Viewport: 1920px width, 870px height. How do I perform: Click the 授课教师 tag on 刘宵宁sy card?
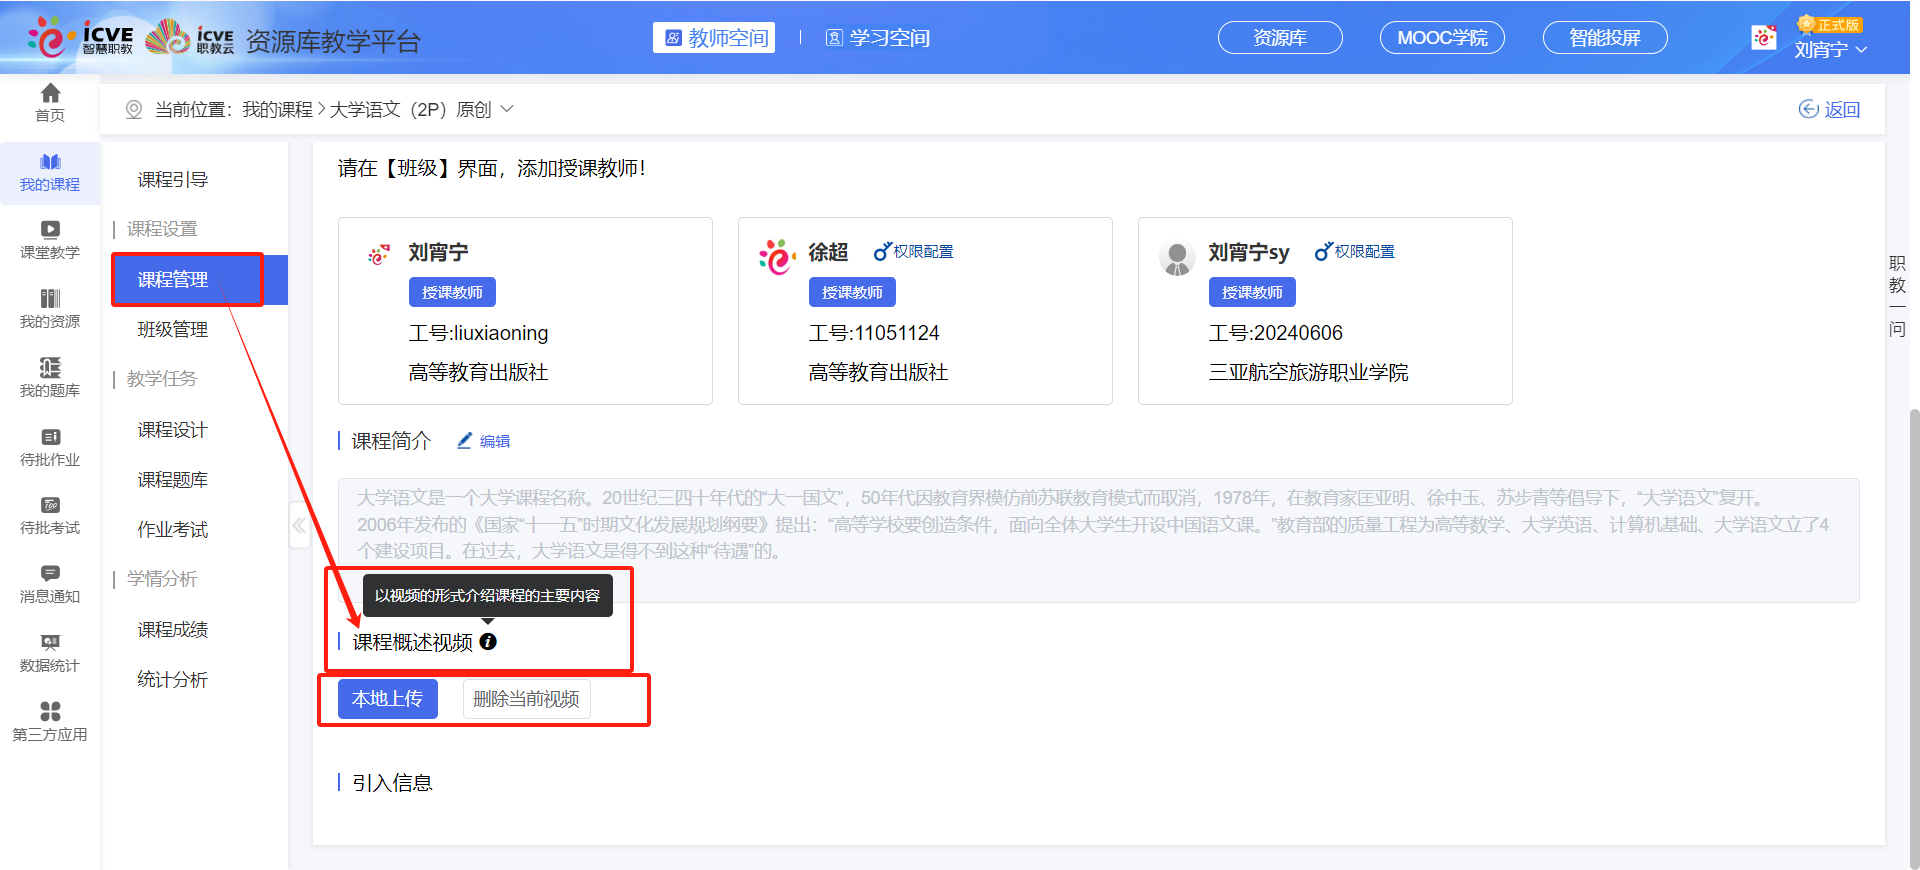[1252, 292]
